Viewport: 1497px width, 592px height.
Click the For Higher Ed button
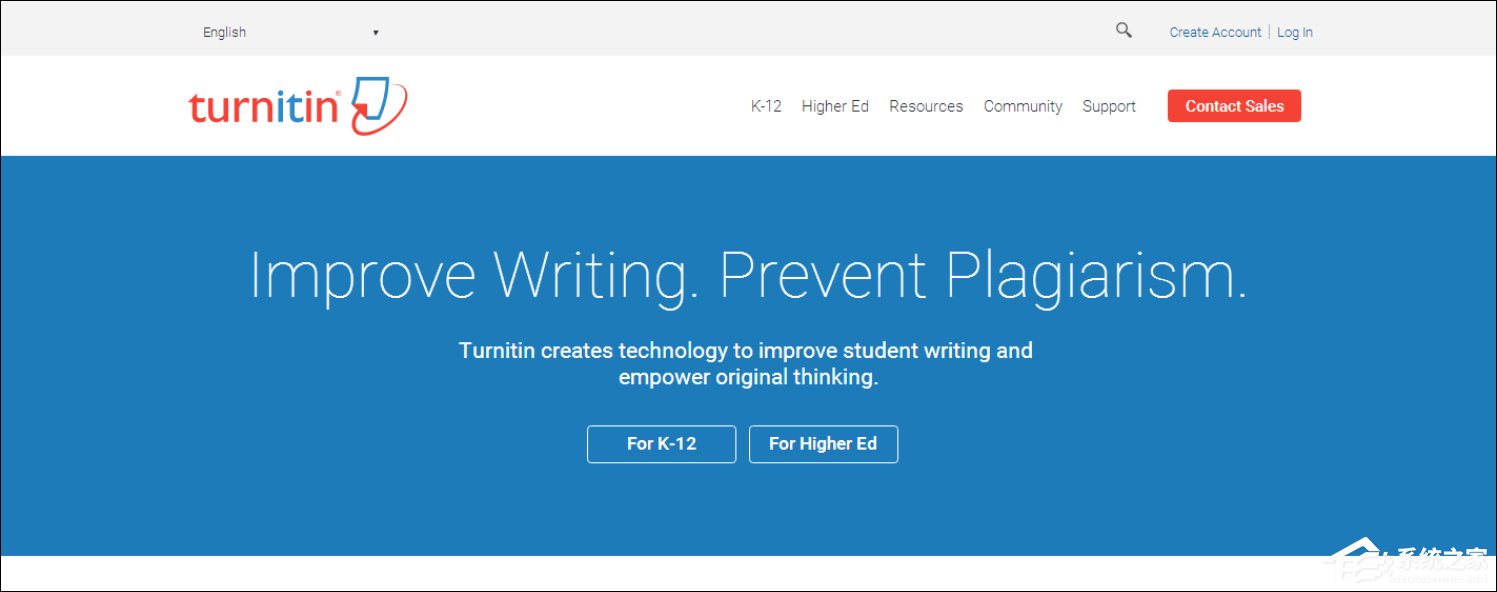point(823,444)
